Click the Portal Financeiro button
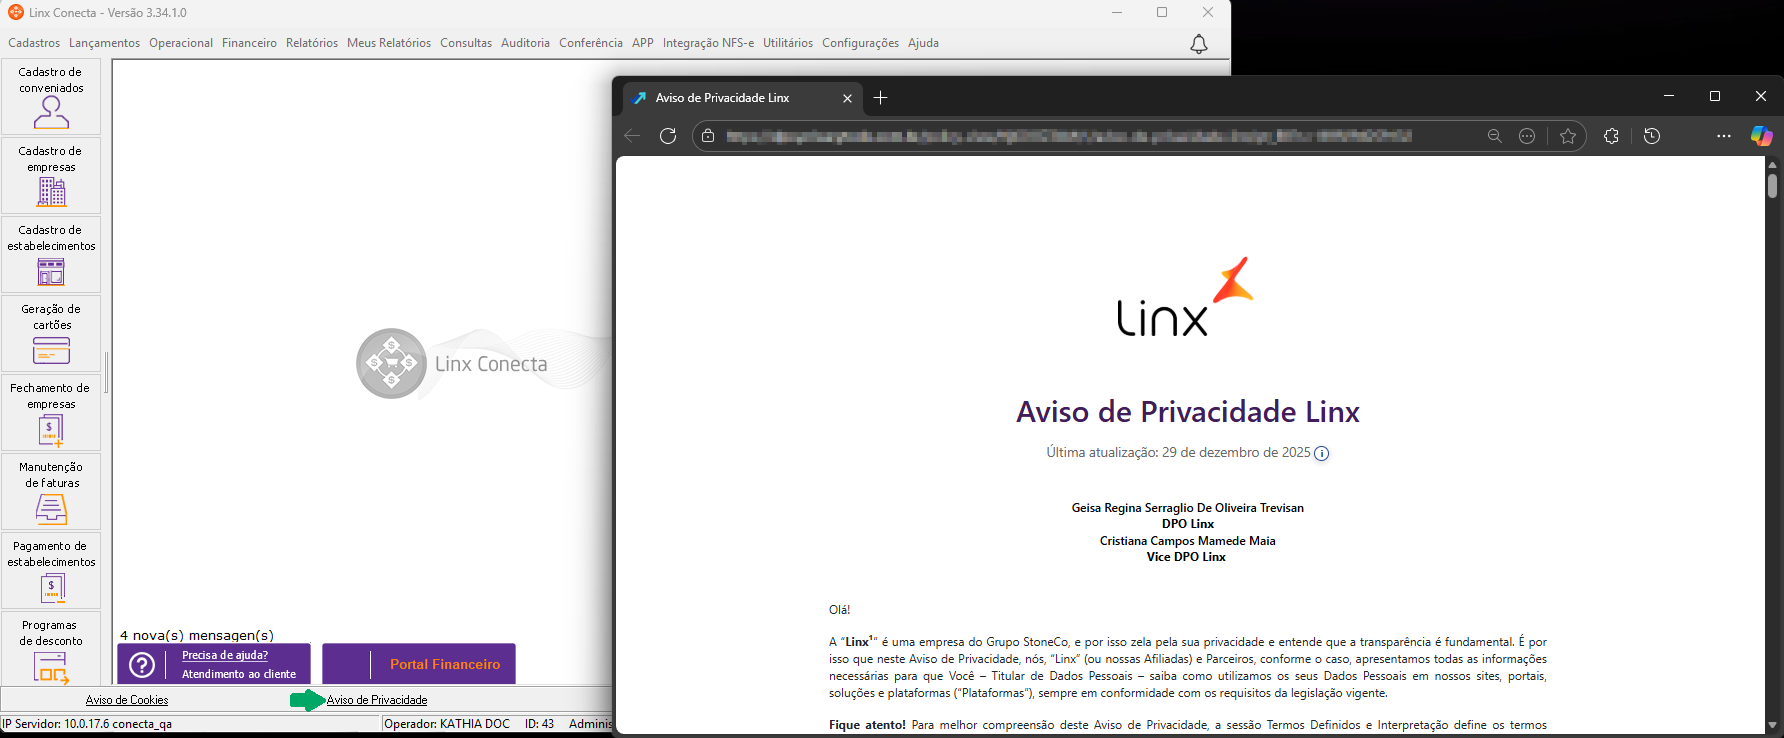The image size is (1784, 738). click(x=419, y=664)
